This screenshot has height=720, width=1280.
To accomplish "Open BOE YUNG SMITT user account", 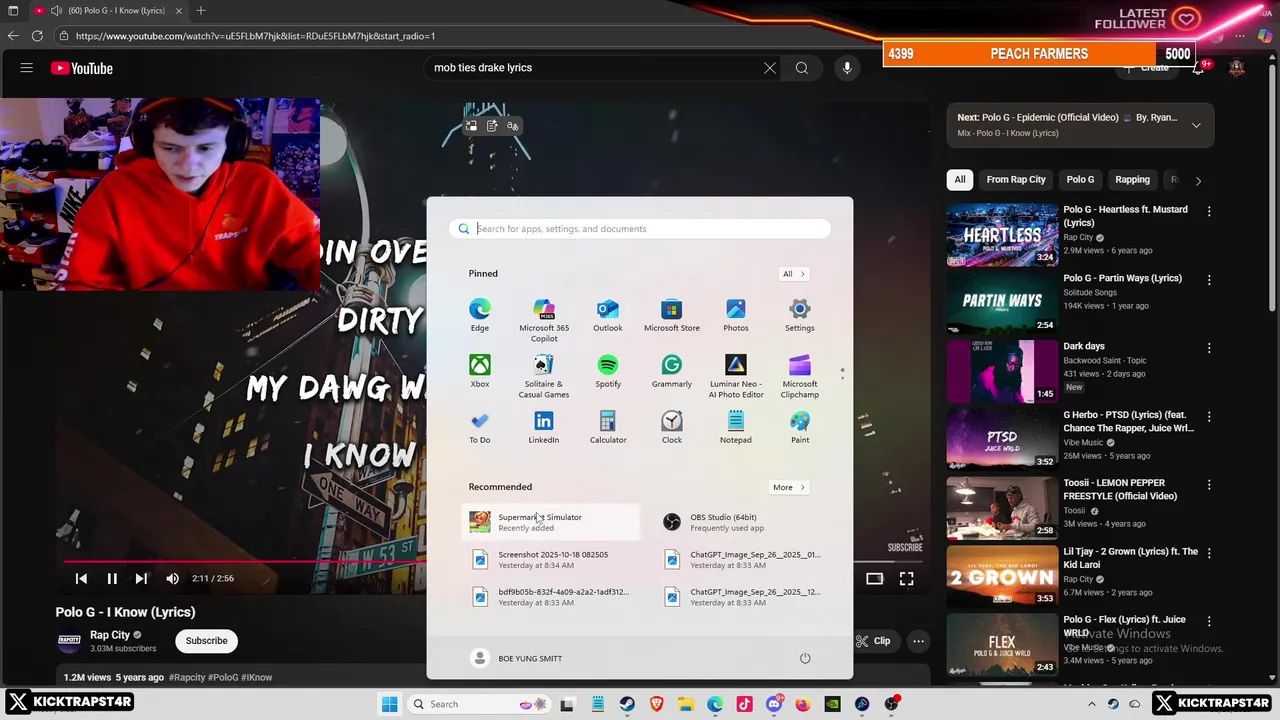I will pos(517,658).
